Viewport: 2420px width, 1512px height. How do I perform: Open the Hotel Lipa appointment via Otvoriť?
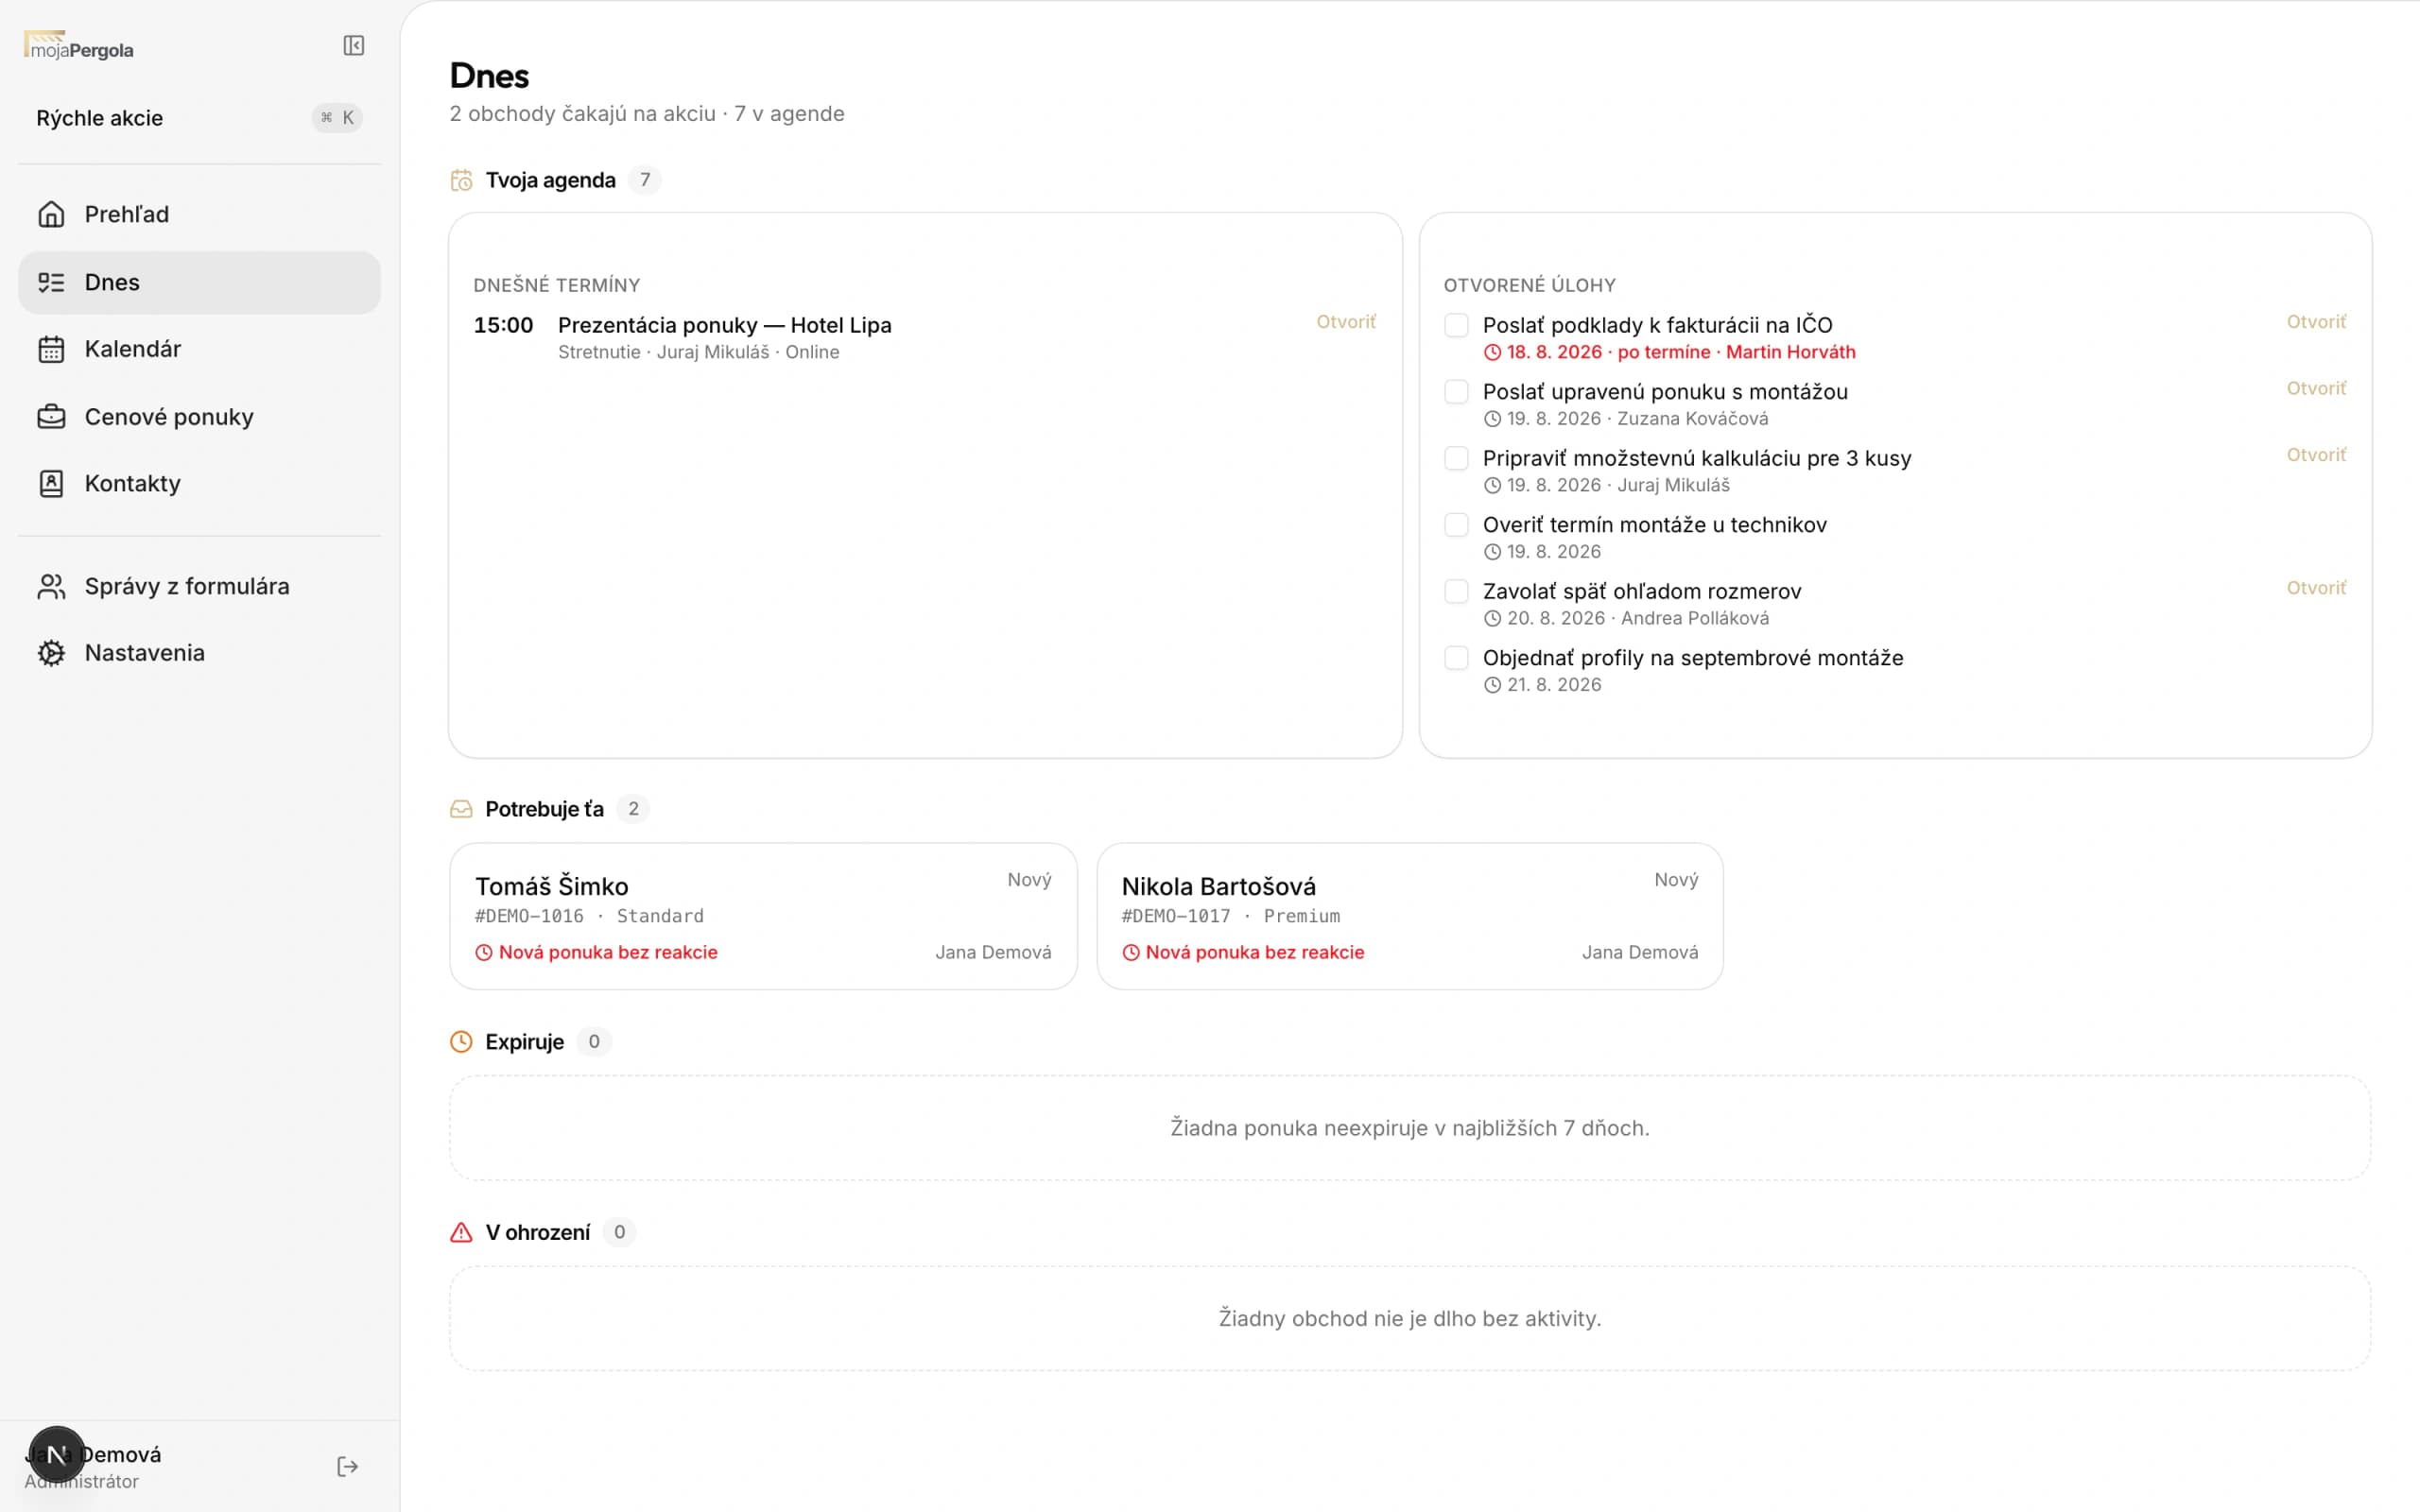1346,322
